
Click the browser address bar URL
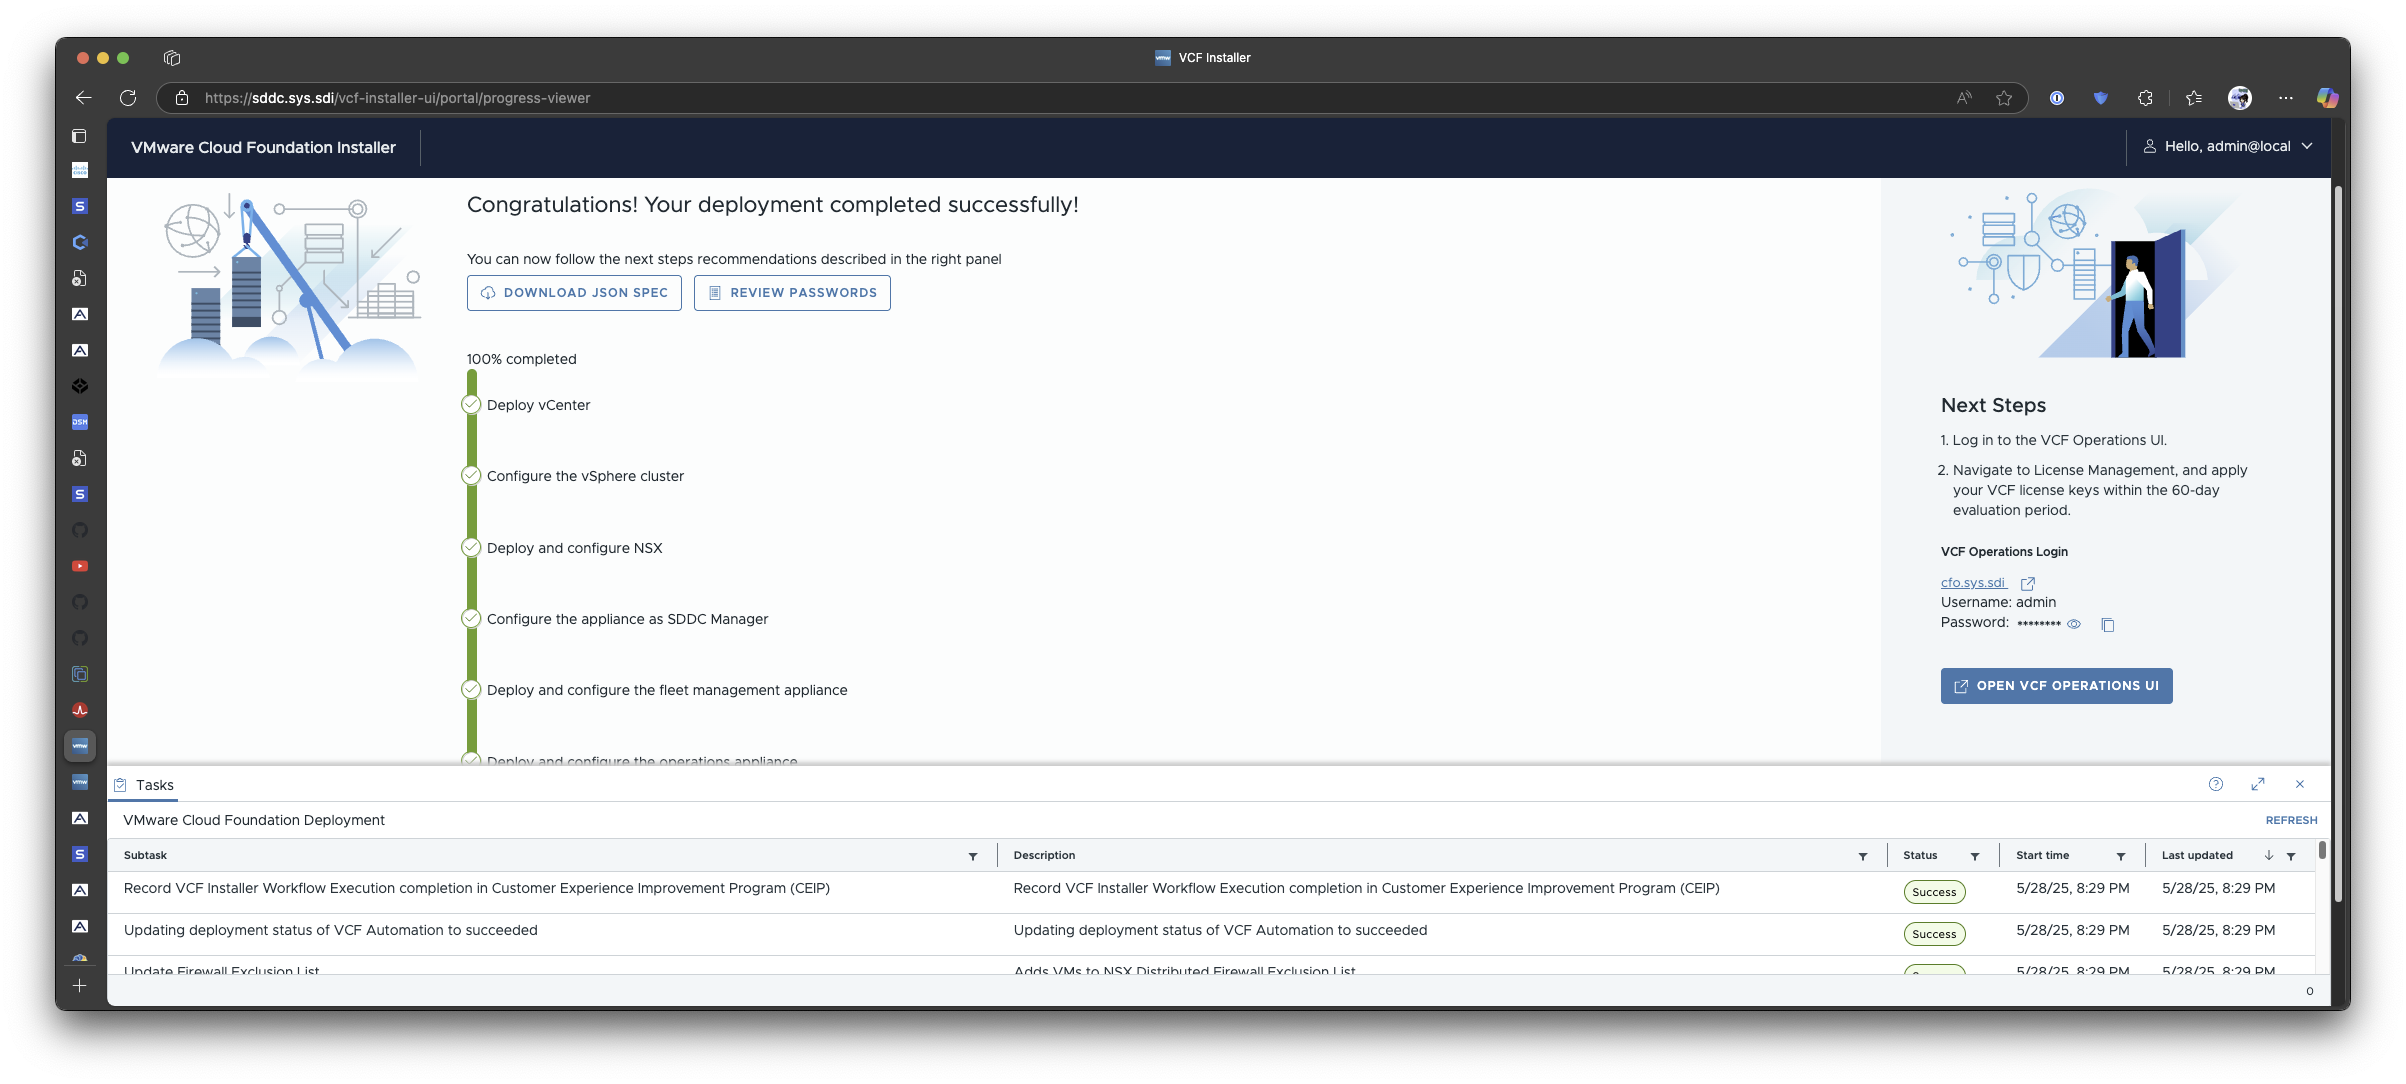397,98
